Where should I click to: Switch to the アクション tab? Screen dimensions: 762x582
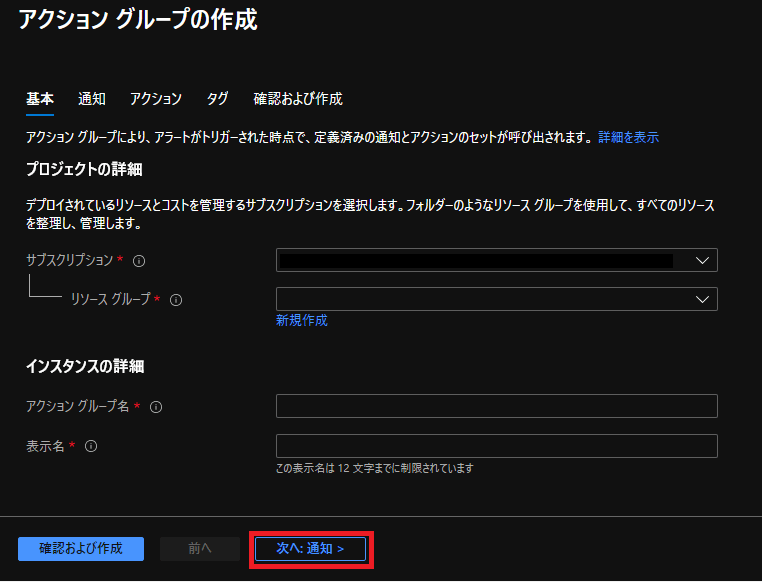pos(156,99)
